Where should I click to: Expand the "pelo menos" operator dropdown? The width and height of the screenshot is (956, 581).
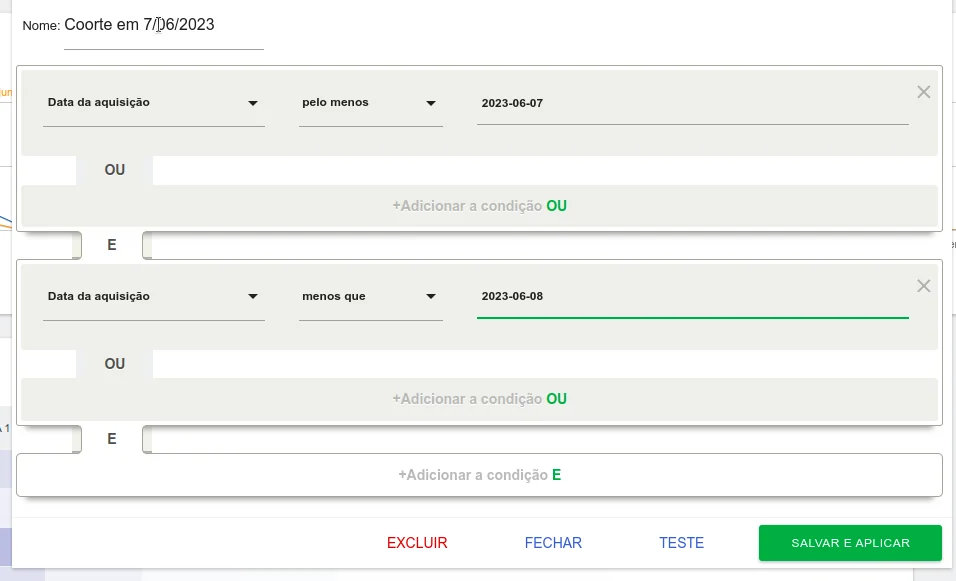(x=370, y=103)
